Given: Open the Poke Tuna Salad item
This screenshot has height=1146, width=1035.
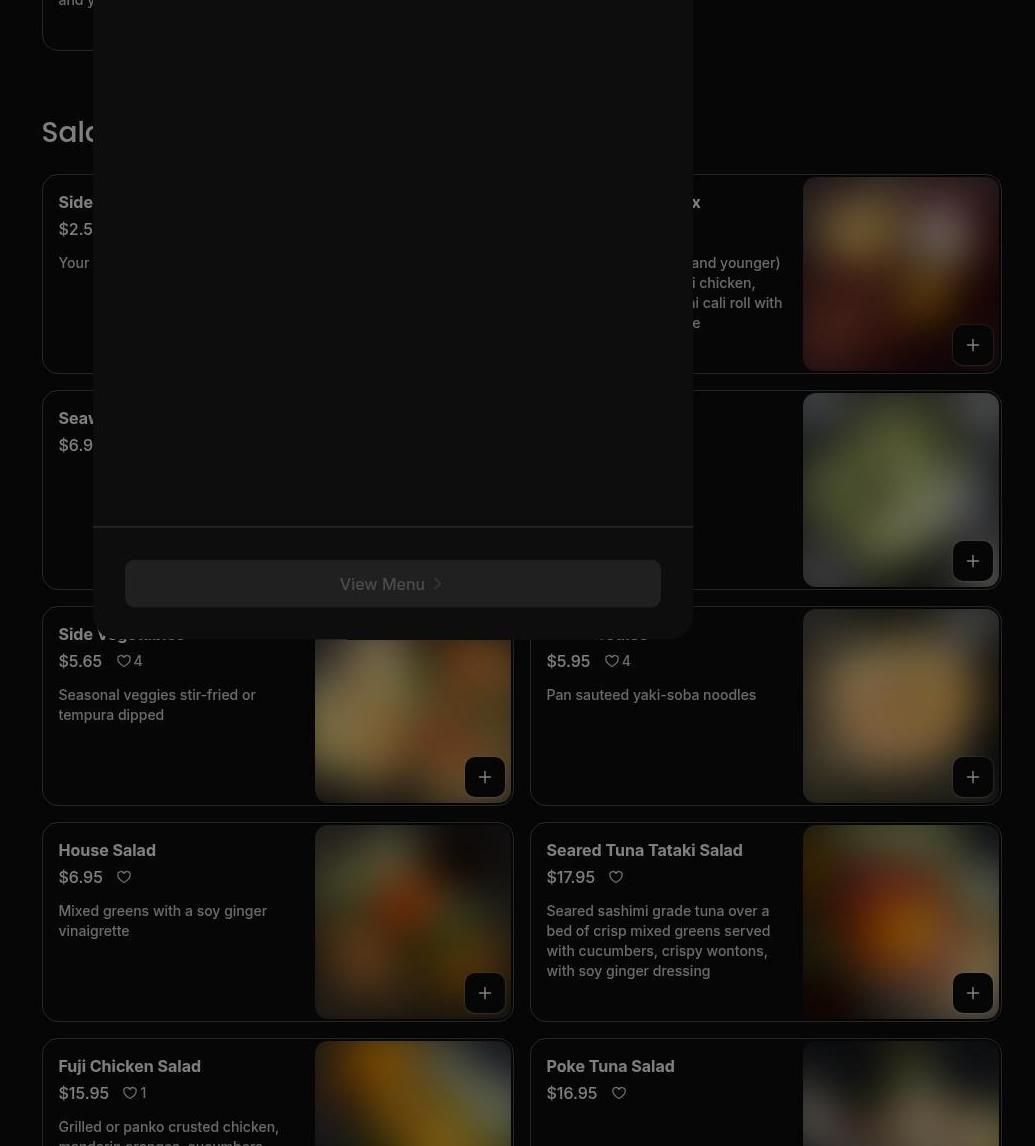Looking at the screenshot, I should 610,1066.
